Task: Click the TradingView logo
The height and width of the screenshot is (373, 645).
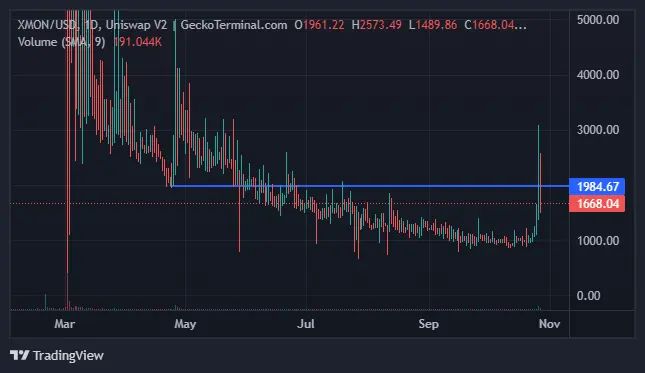Action: [x=19, y=355]
